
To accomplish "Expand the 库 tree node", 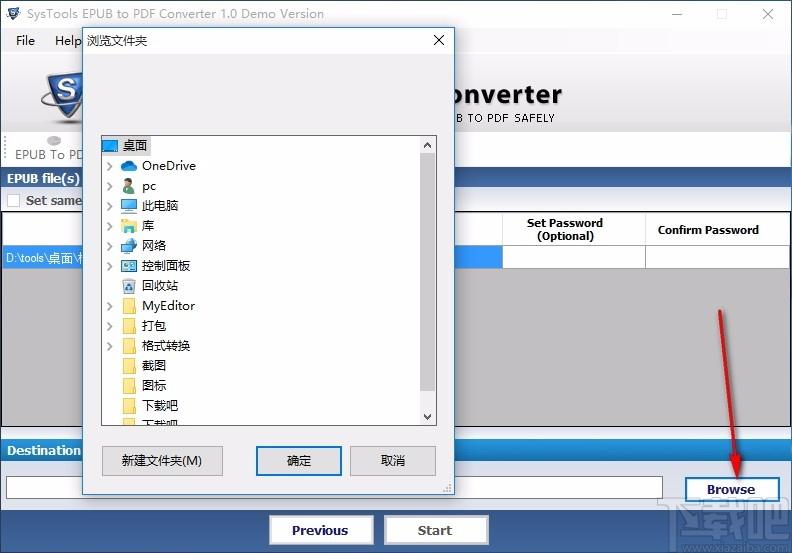I will click(110, 226).
